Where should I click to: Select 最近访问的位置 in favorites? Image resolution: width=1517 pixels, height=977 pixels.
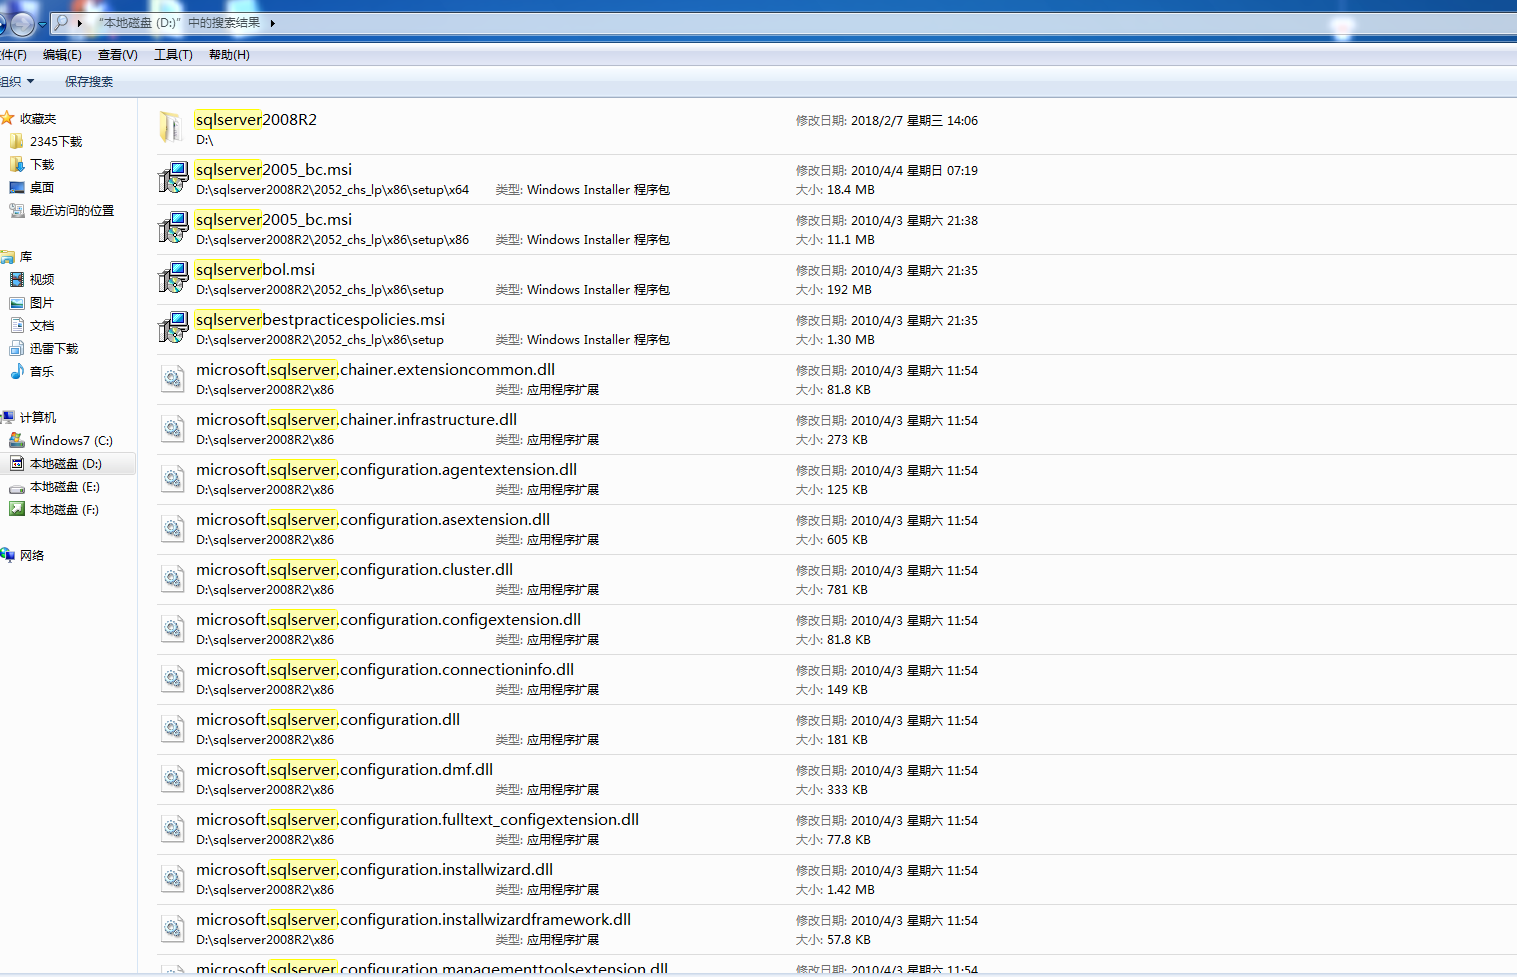(72, 210)
